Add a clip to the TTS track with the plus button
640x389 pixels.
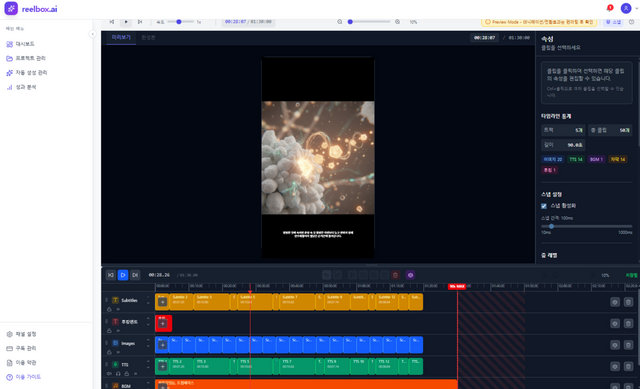point(162,366)
